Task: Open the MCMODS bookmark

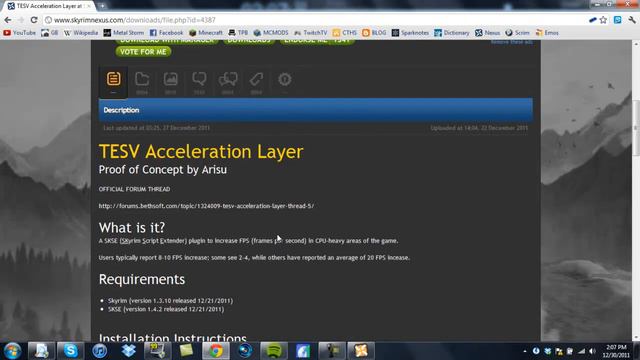Action: point(271,33)
